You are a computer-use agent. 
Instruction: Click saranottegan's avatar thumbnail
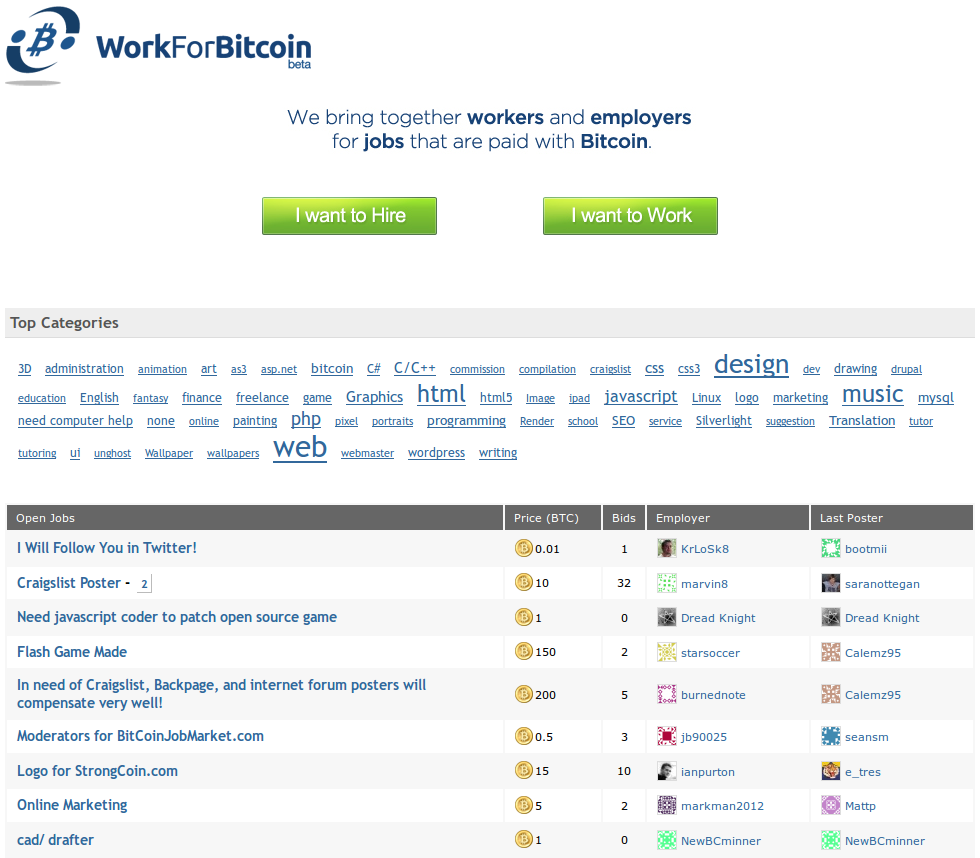click(830, 583)
